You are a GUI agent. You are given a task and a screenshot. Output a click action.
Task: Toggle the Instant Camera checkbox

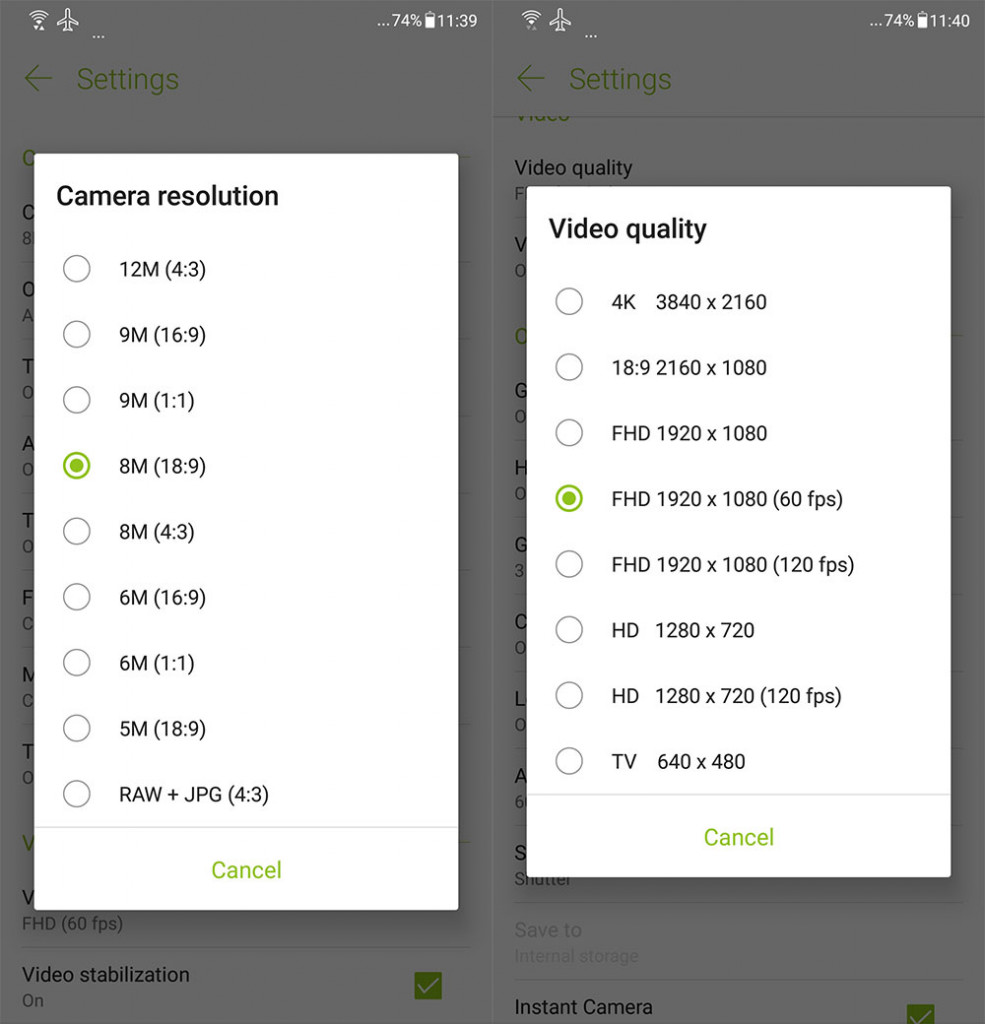(x=920, y=1014)
